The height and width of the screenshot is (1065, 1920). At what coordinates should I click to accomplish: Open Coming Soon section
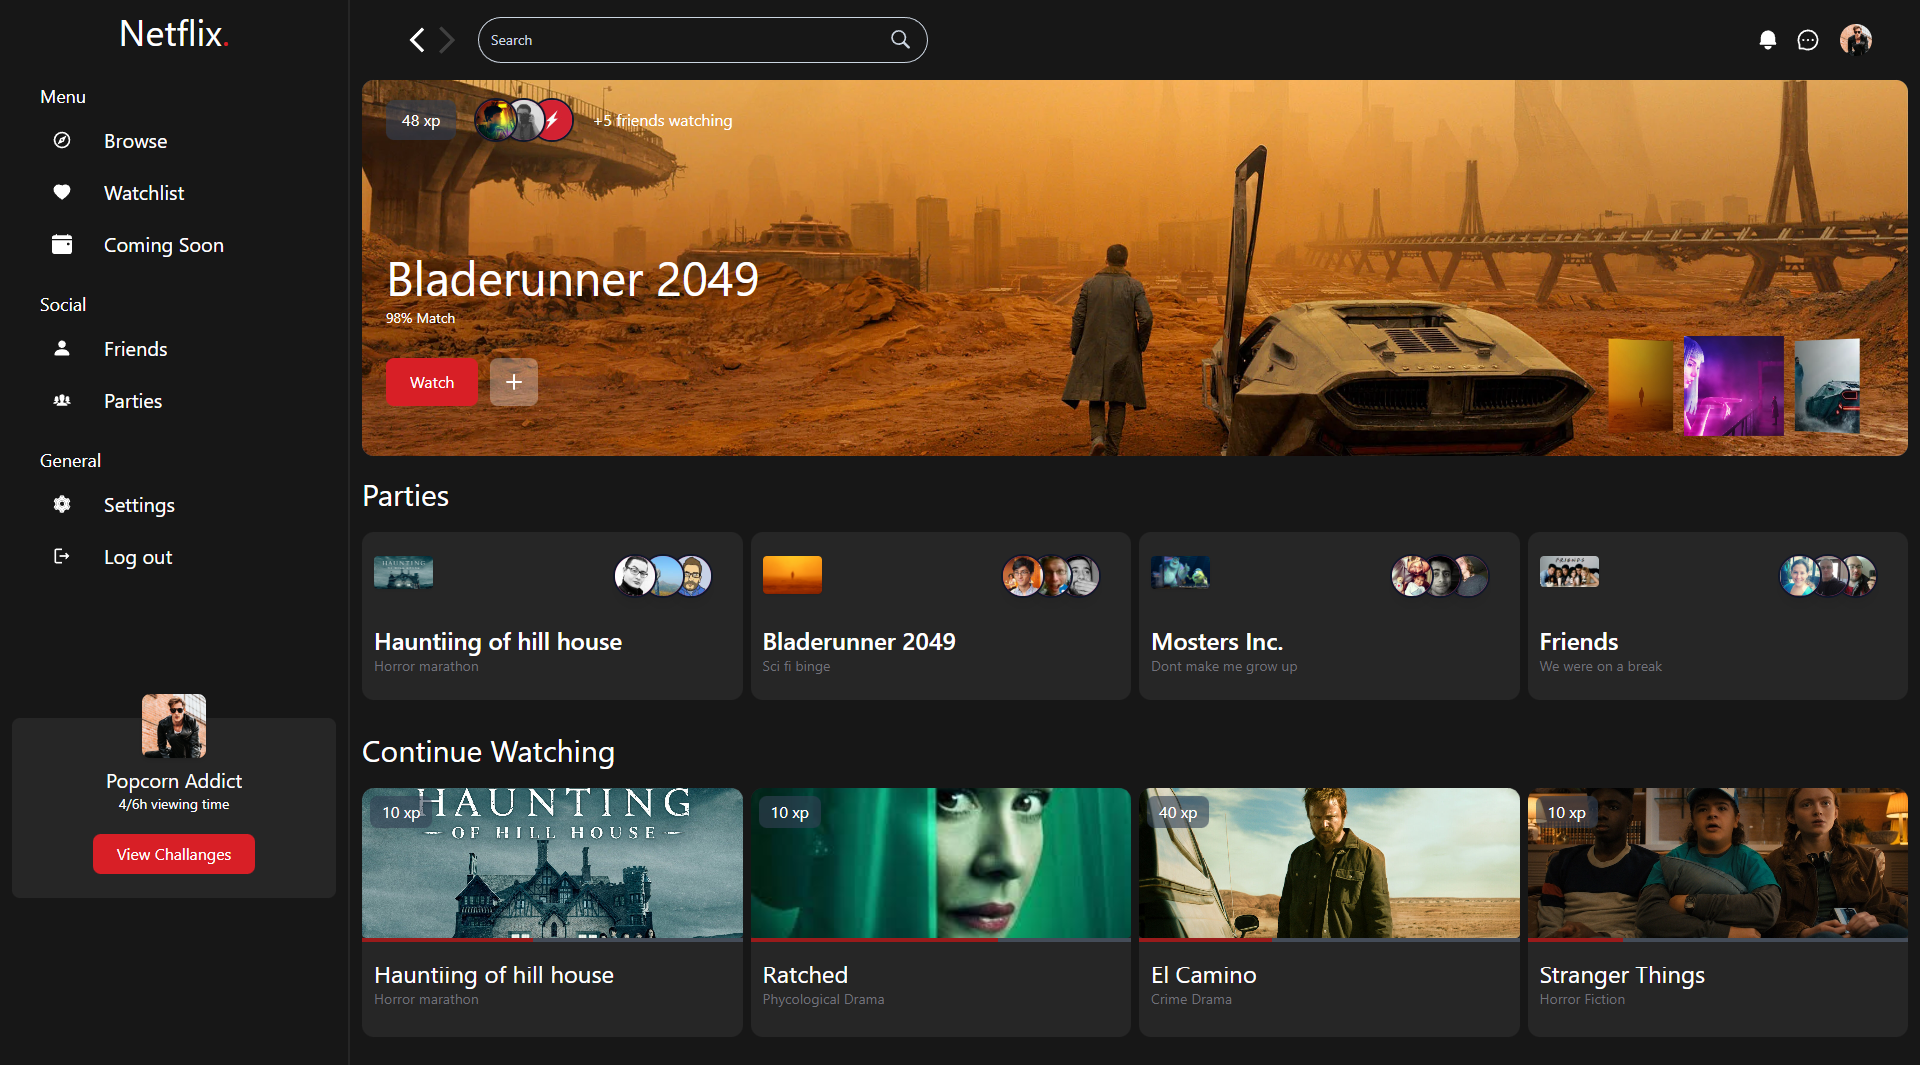(164, 245)
